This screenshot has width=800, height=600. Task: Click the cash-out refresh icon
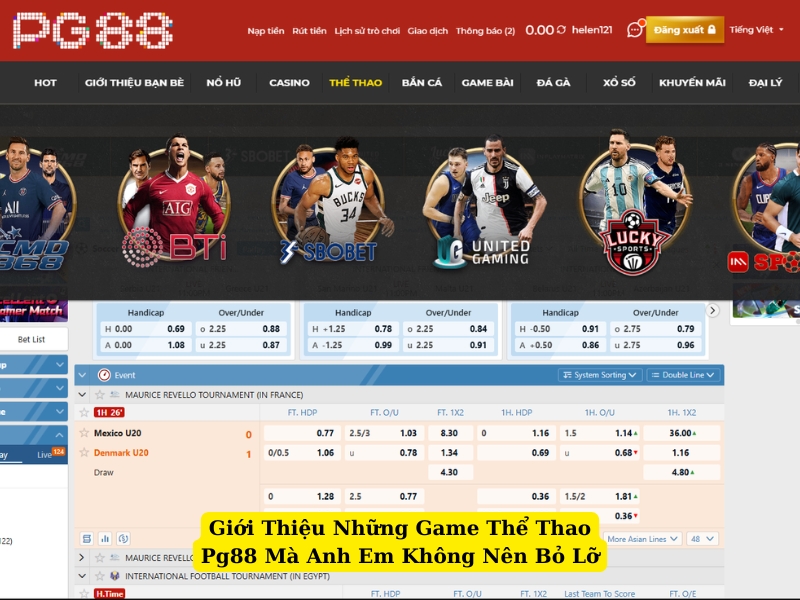tap(123, 538)
